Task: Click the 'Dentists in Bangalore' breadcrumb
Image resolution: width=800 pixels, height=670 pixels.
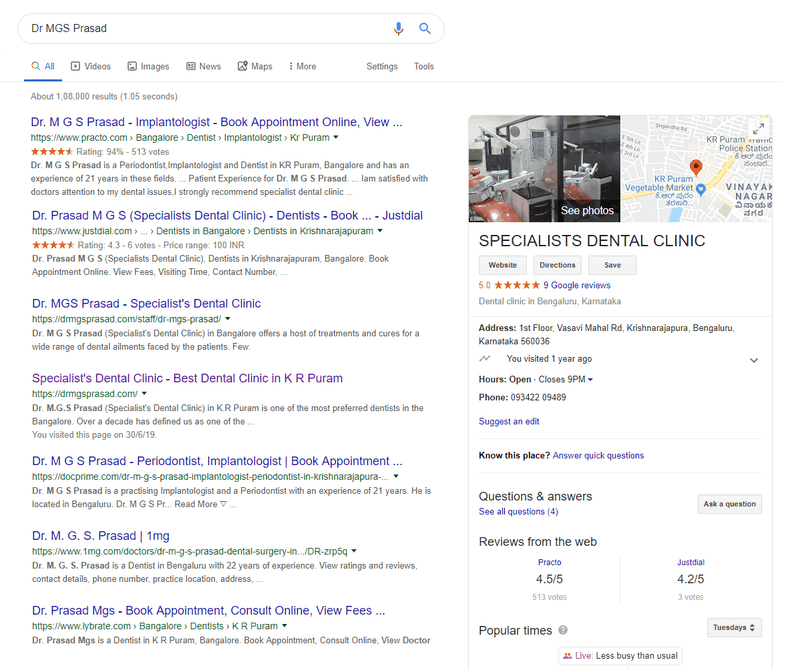Action: coord(201,231)
